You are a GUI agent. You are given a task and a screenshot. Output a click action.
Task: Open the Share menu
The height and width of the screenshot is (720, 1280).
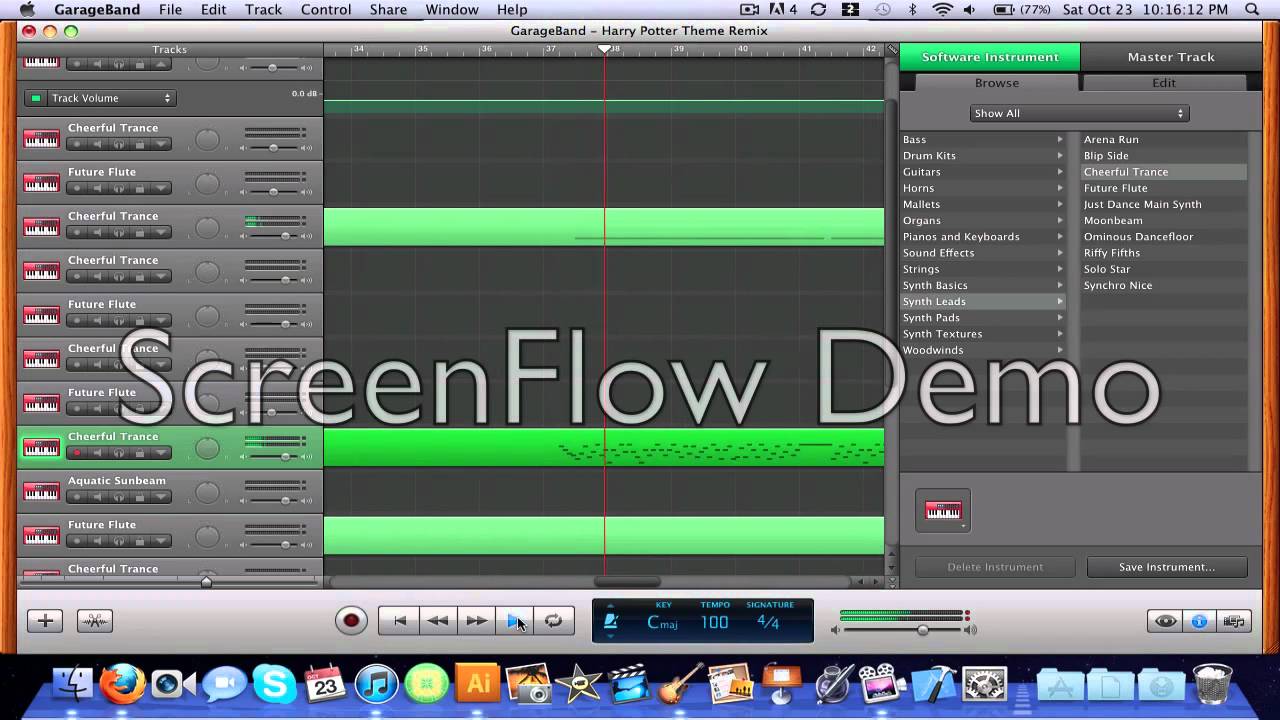388,10
